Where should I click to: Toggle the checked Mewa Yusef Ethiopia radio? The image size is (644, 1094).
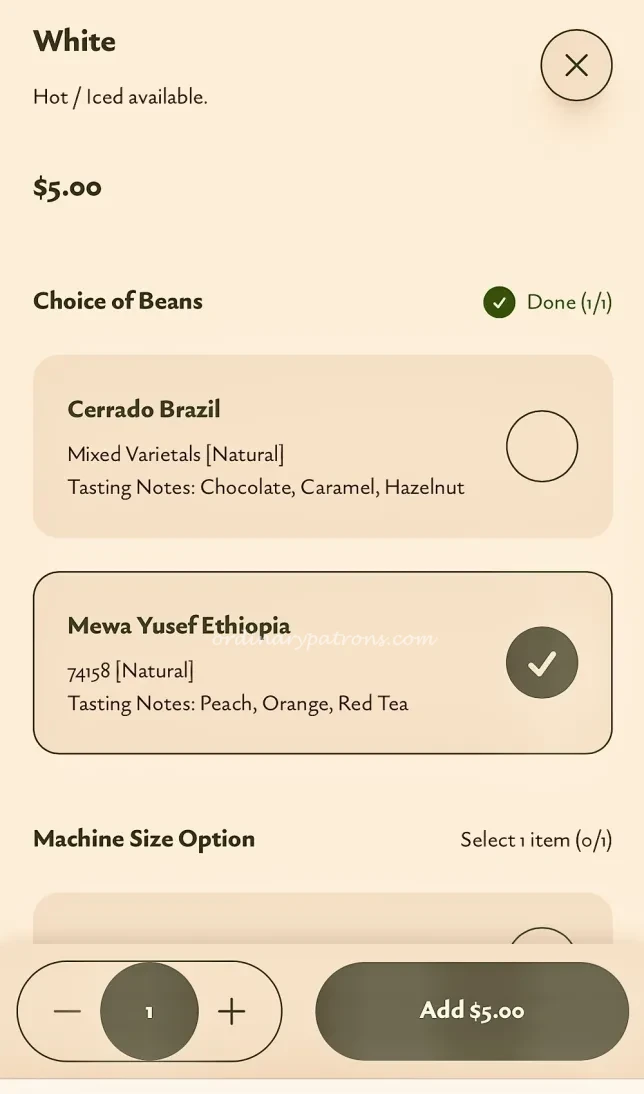[542, 663]
